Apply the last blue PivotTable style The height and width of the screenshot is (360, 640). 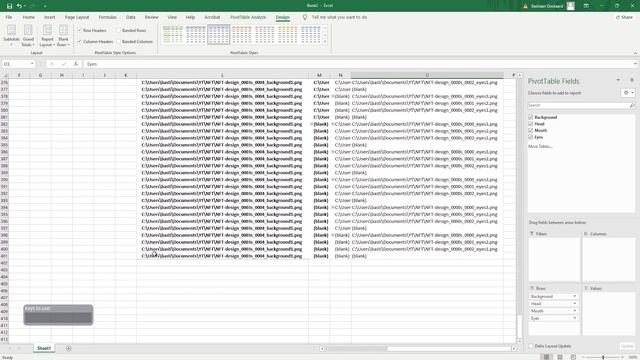point(311,35)
